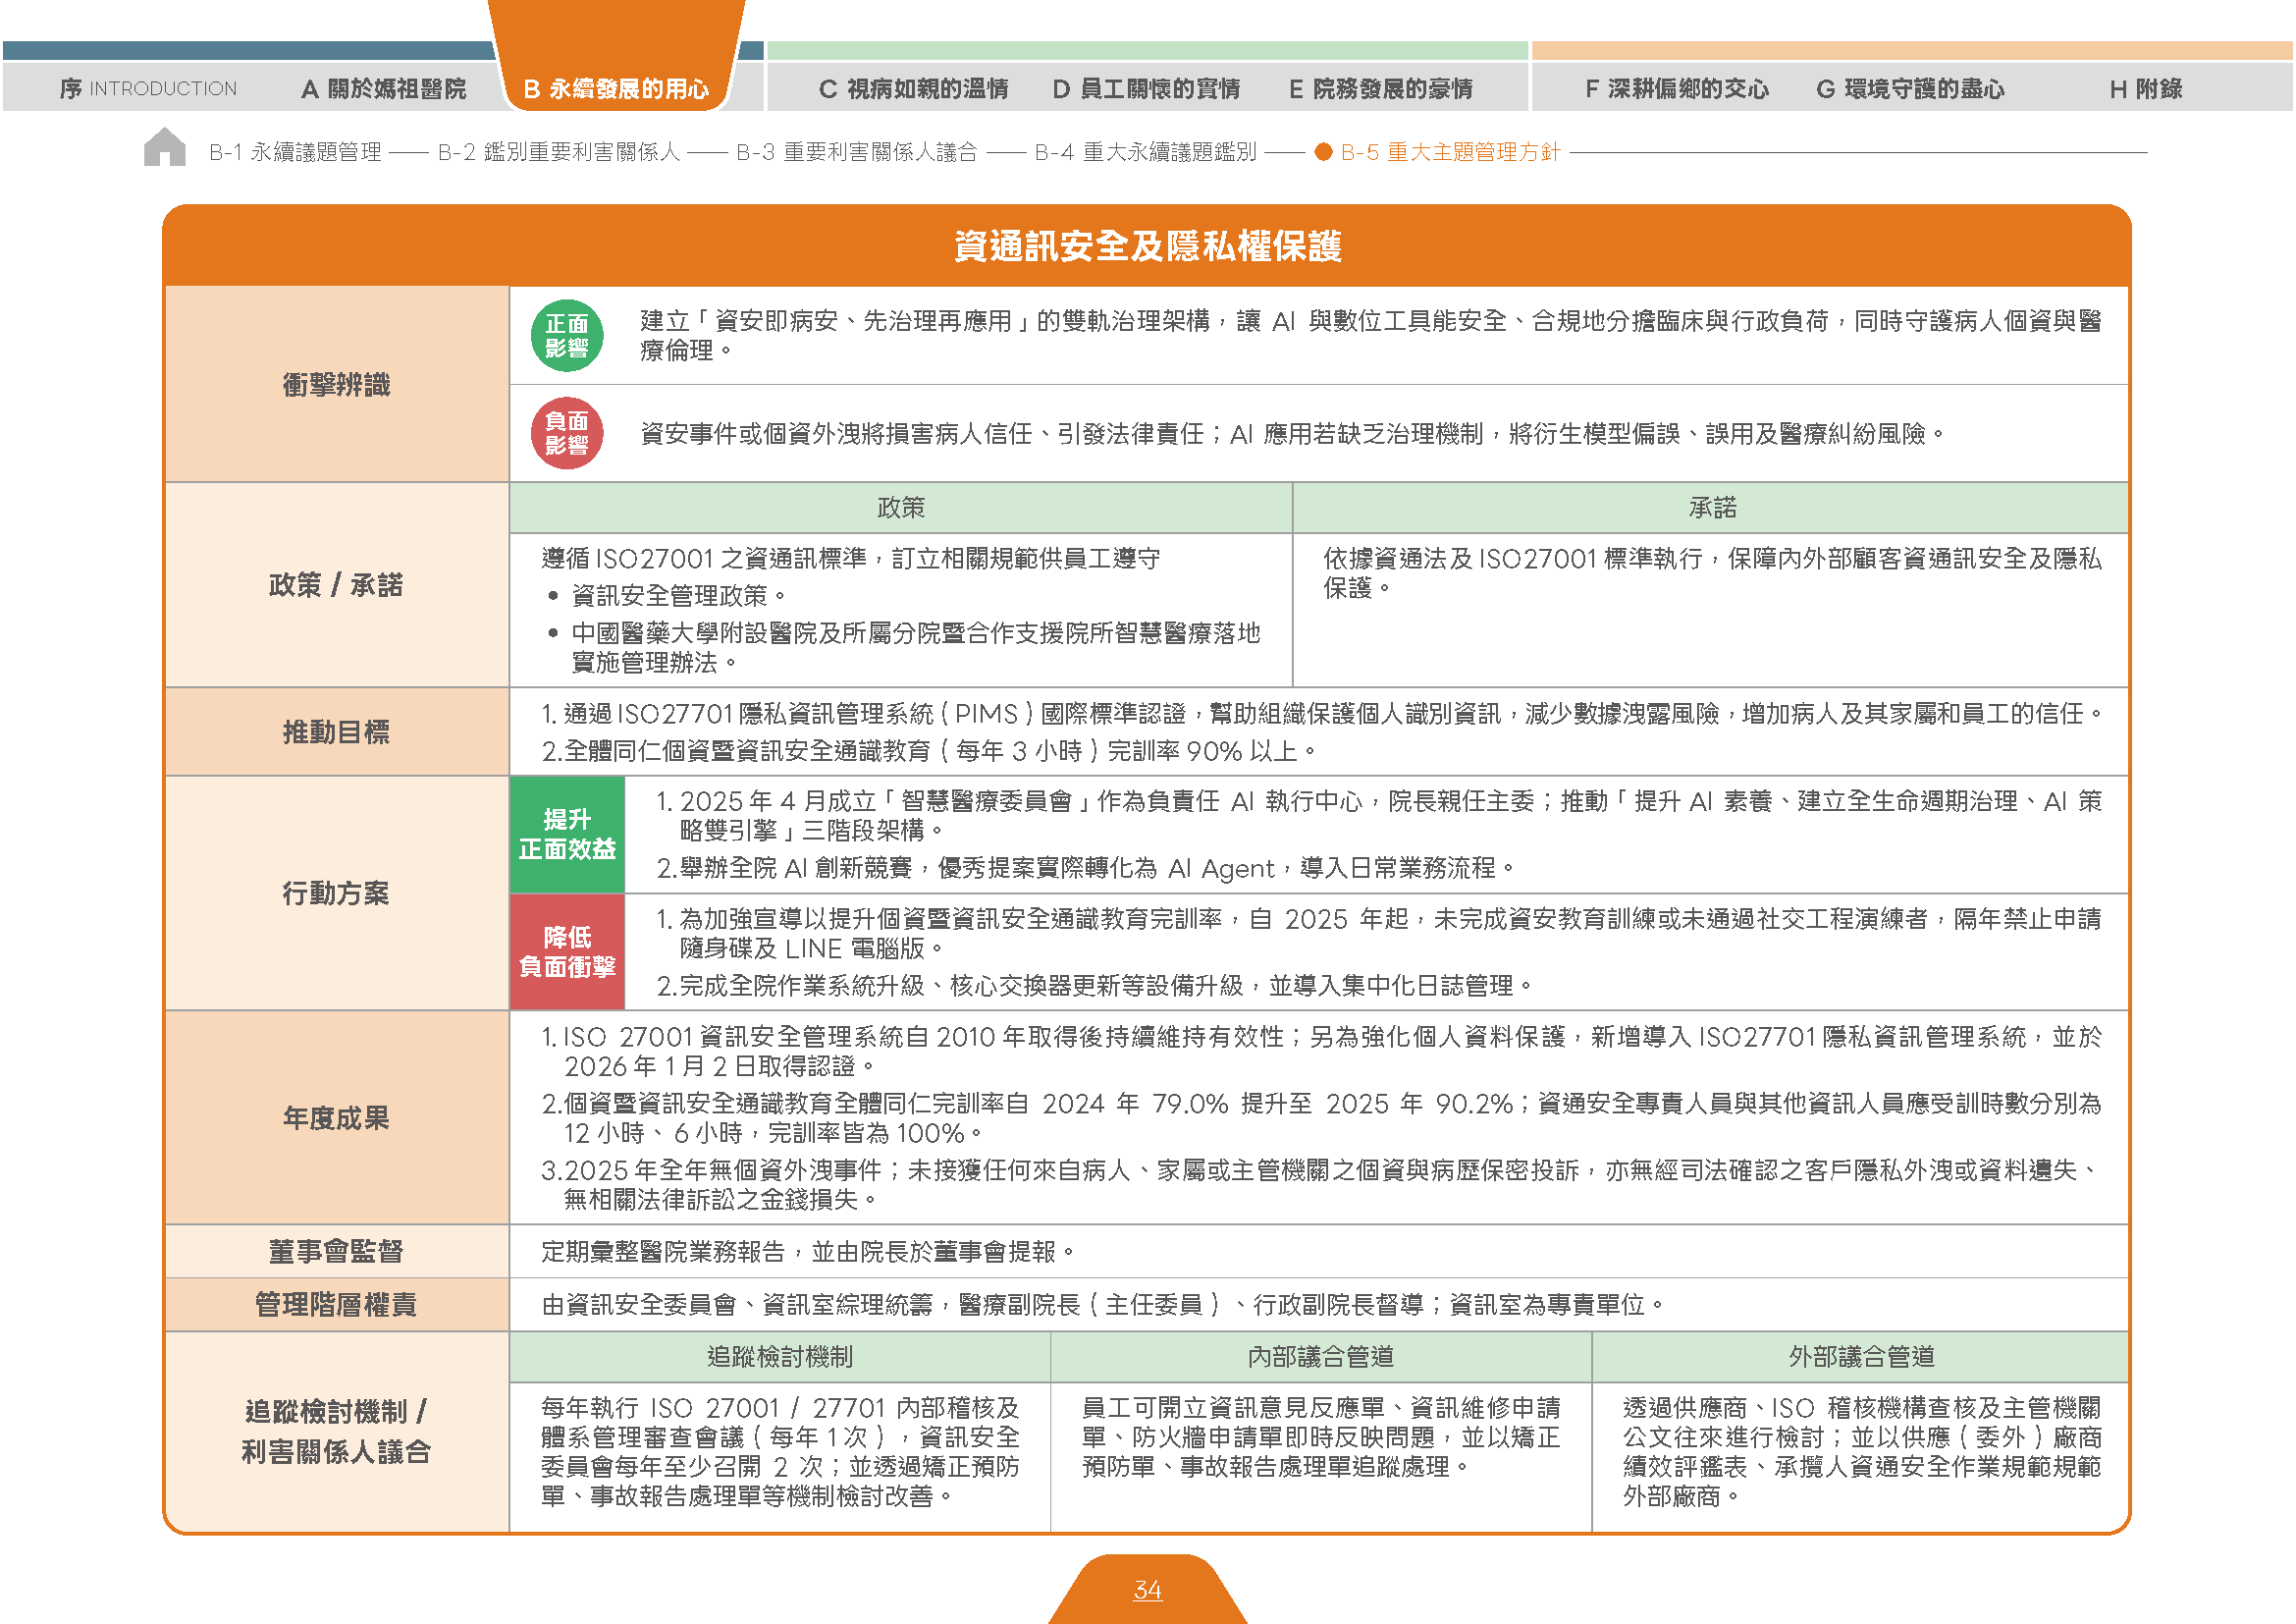Click the orange dot before B-5
The width and height of the screenshot is (2296, 1624).
1323,152
